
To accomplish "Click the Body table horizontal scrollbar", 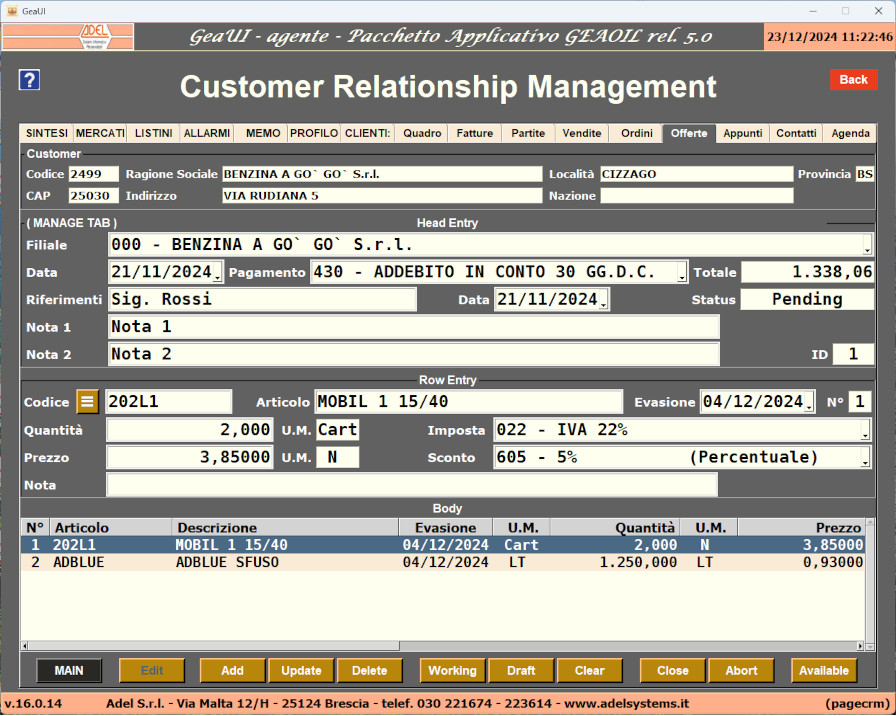I will pos(443,646).
